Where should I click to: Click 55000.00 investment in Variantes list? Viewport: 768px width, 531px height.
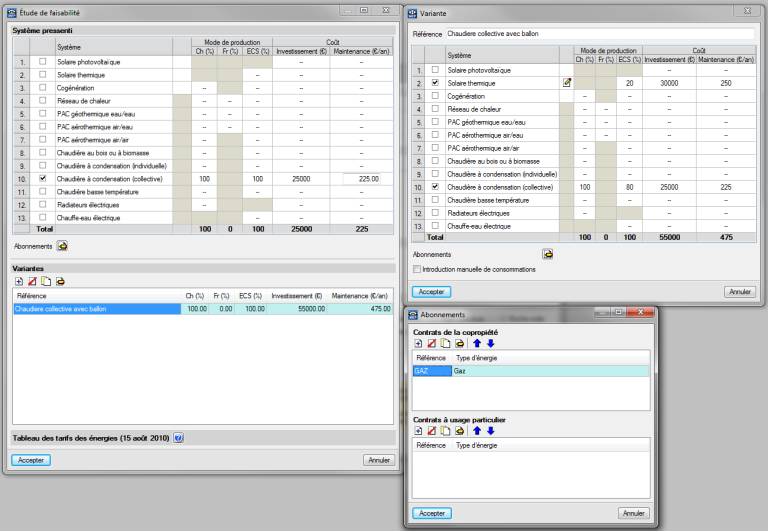pos(298,309)
